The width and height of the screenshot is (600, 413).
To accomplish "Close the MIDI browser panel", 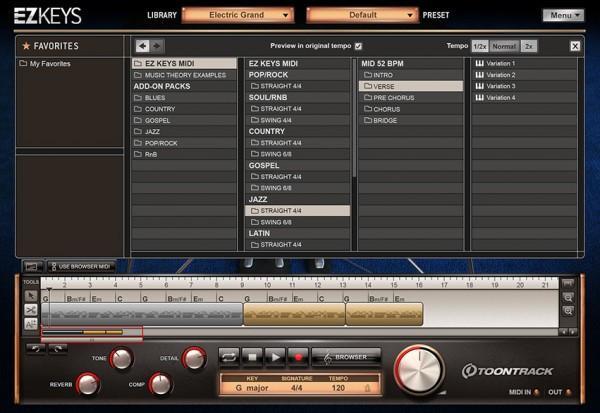I will [x=575, y=46].
